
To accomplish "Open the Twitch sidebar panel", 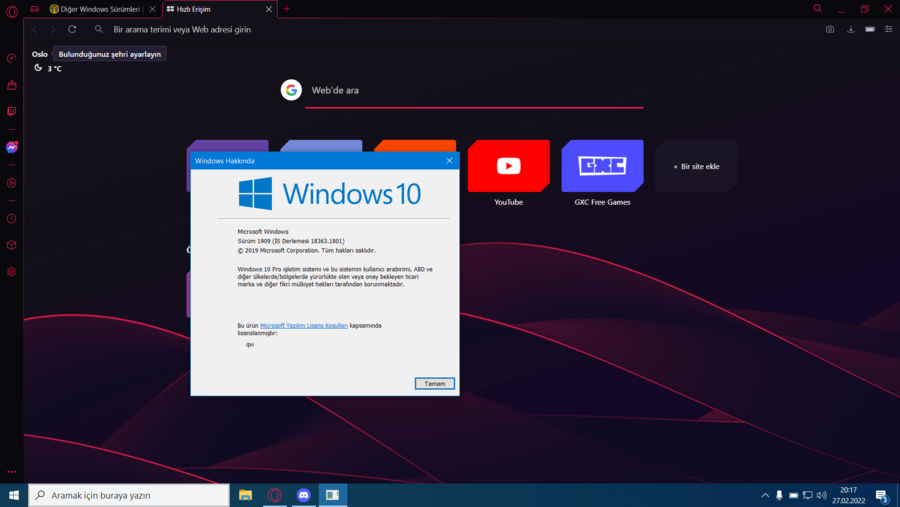I will [11, 111].
